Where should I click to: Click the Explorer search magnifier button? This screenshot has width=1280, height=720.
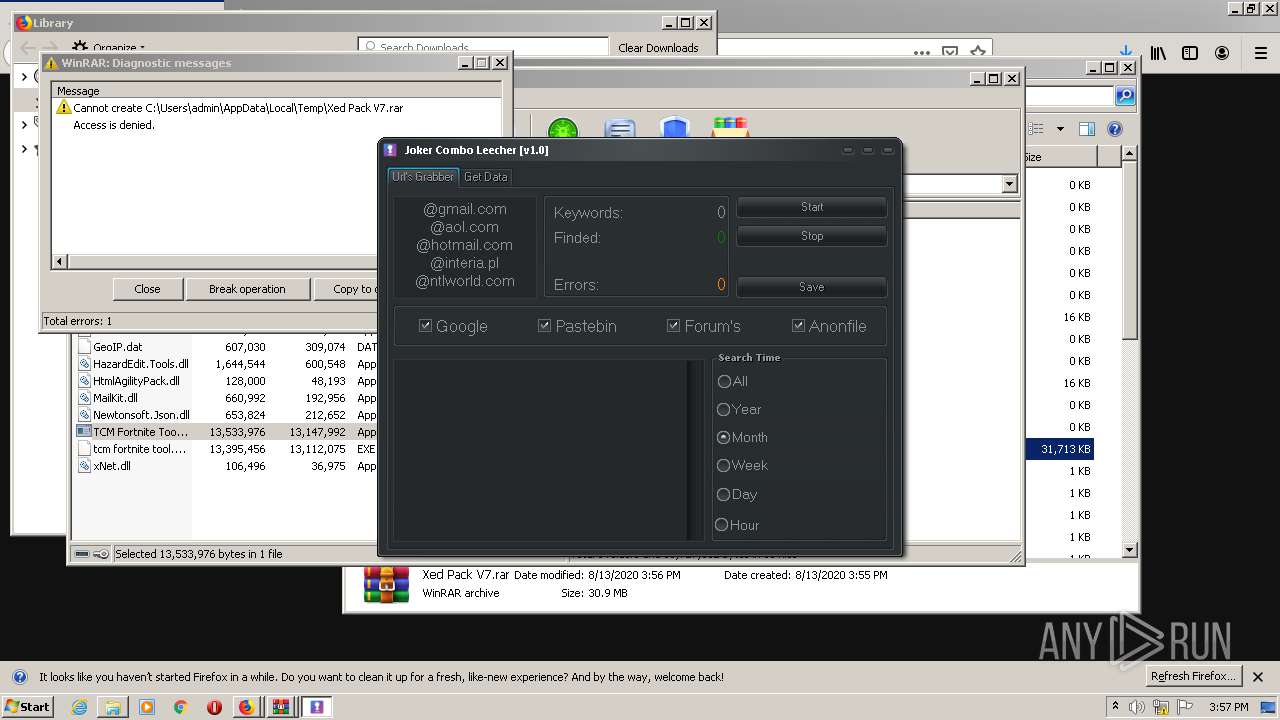coord(1125,96)
